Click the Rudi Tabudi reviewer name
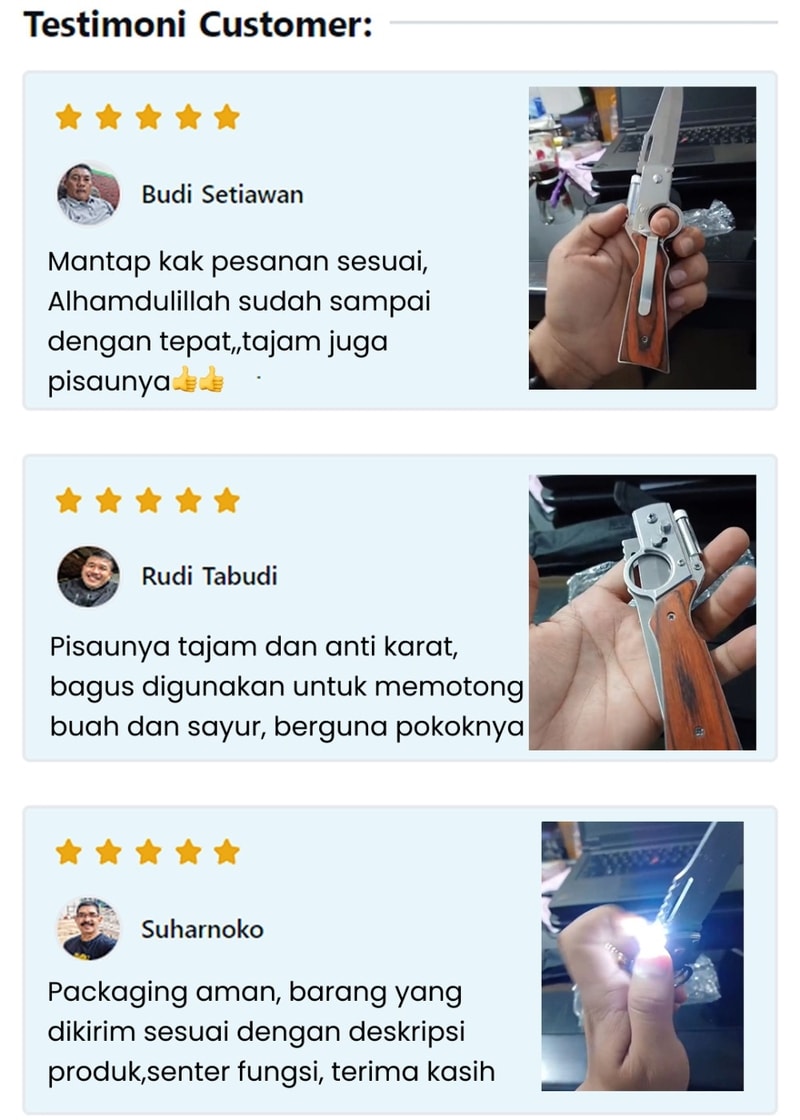Viewport: 800px width, 1120px height. pyautogui.click(x=209, y=576)
